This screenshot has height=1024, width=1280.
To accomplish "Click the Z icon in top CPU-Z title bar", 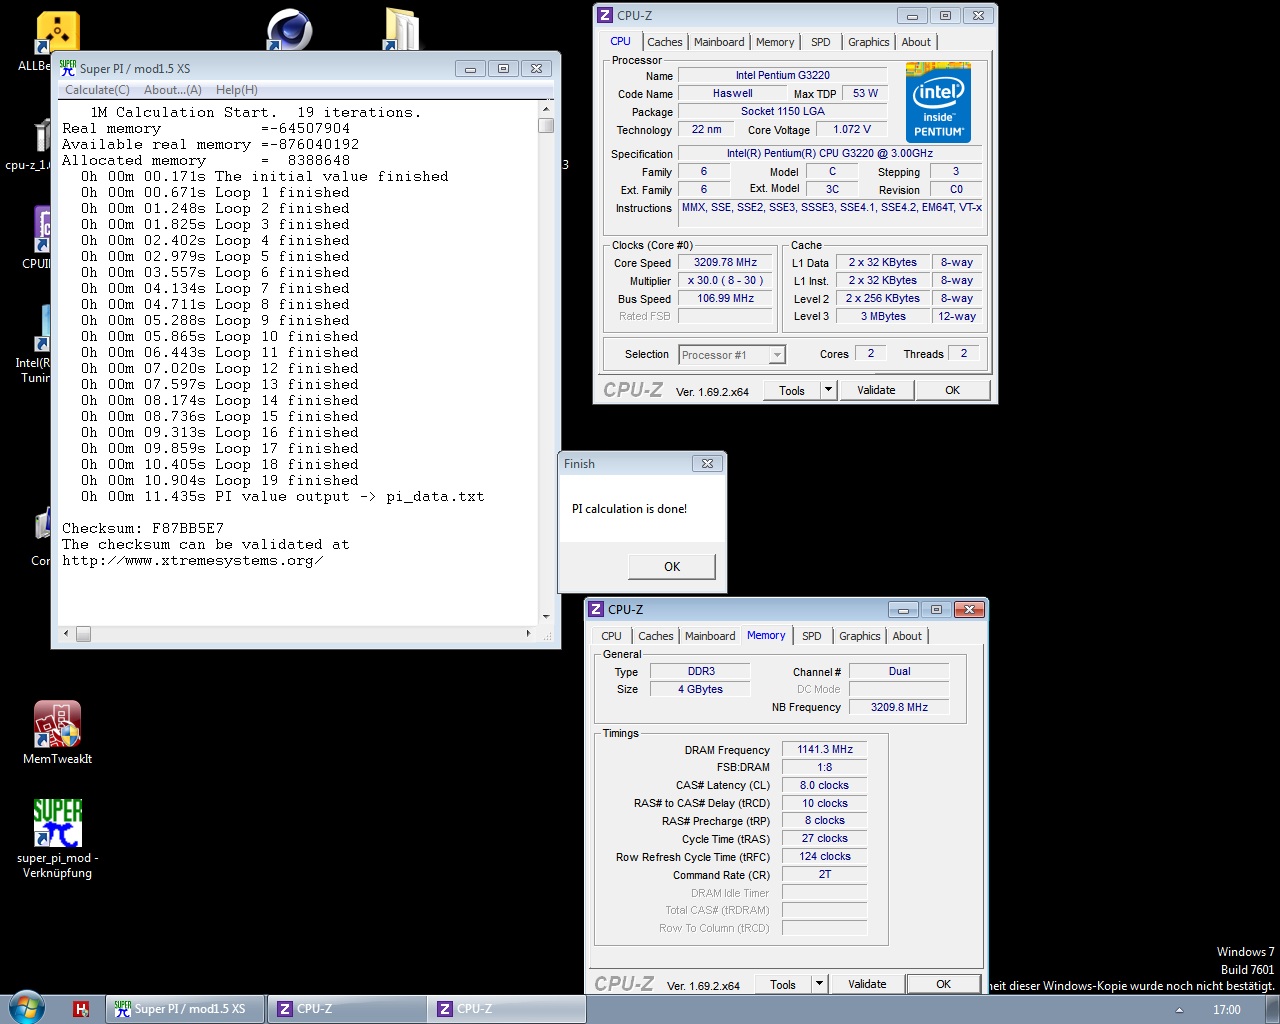I will (604, 15).
